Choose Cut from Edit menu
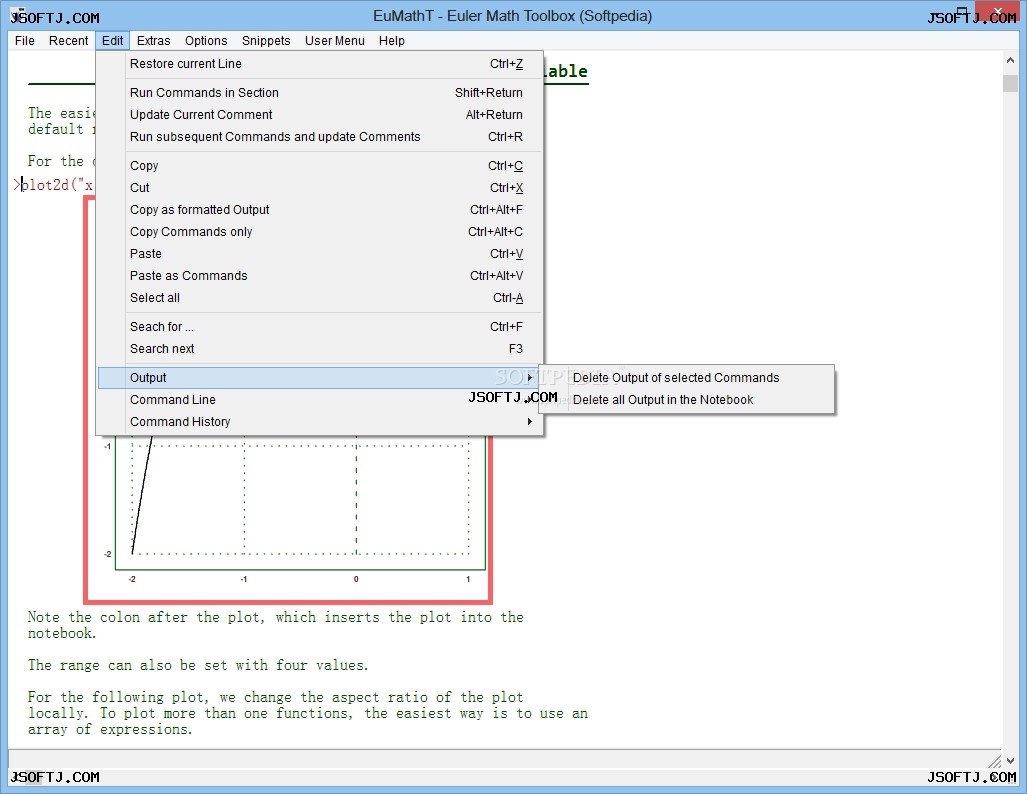 [x=320, y=187]
